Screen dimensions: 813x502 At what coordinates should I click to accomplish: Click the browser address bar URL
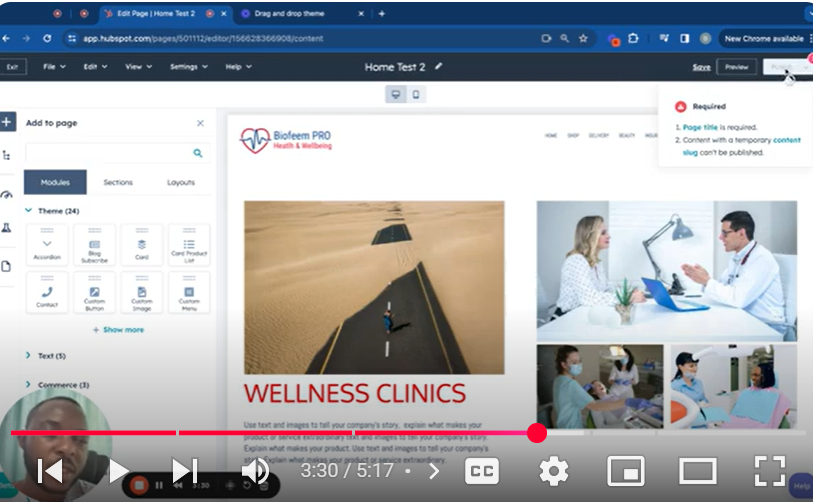point(203,38)
